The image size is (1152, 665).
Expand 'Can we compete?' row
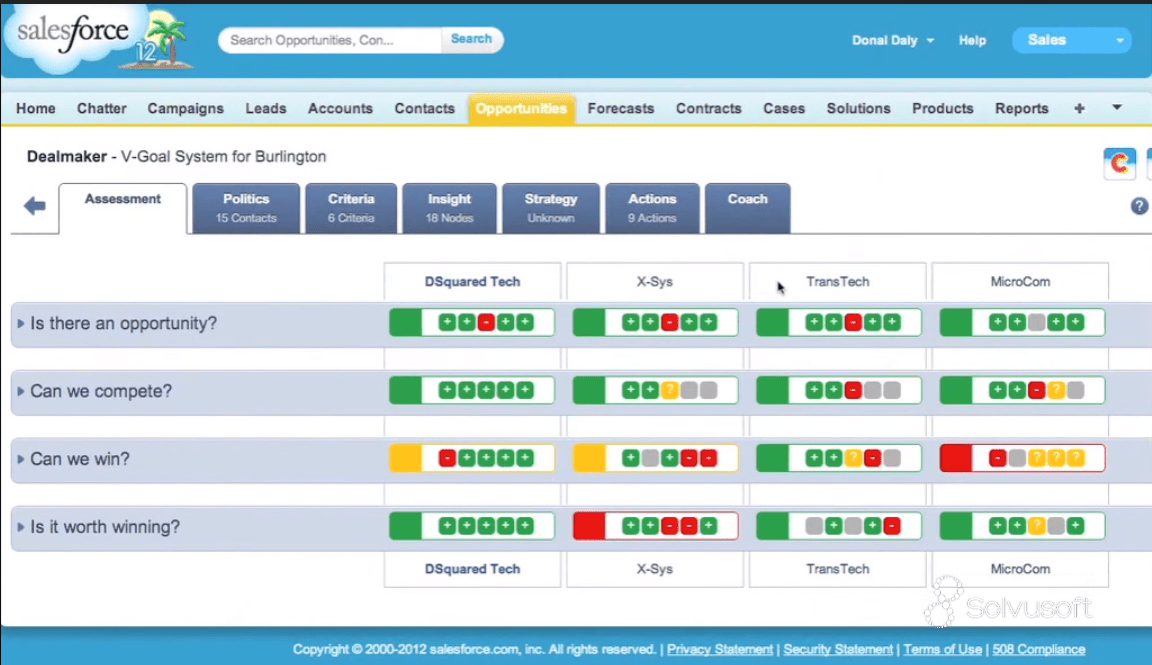21,391
